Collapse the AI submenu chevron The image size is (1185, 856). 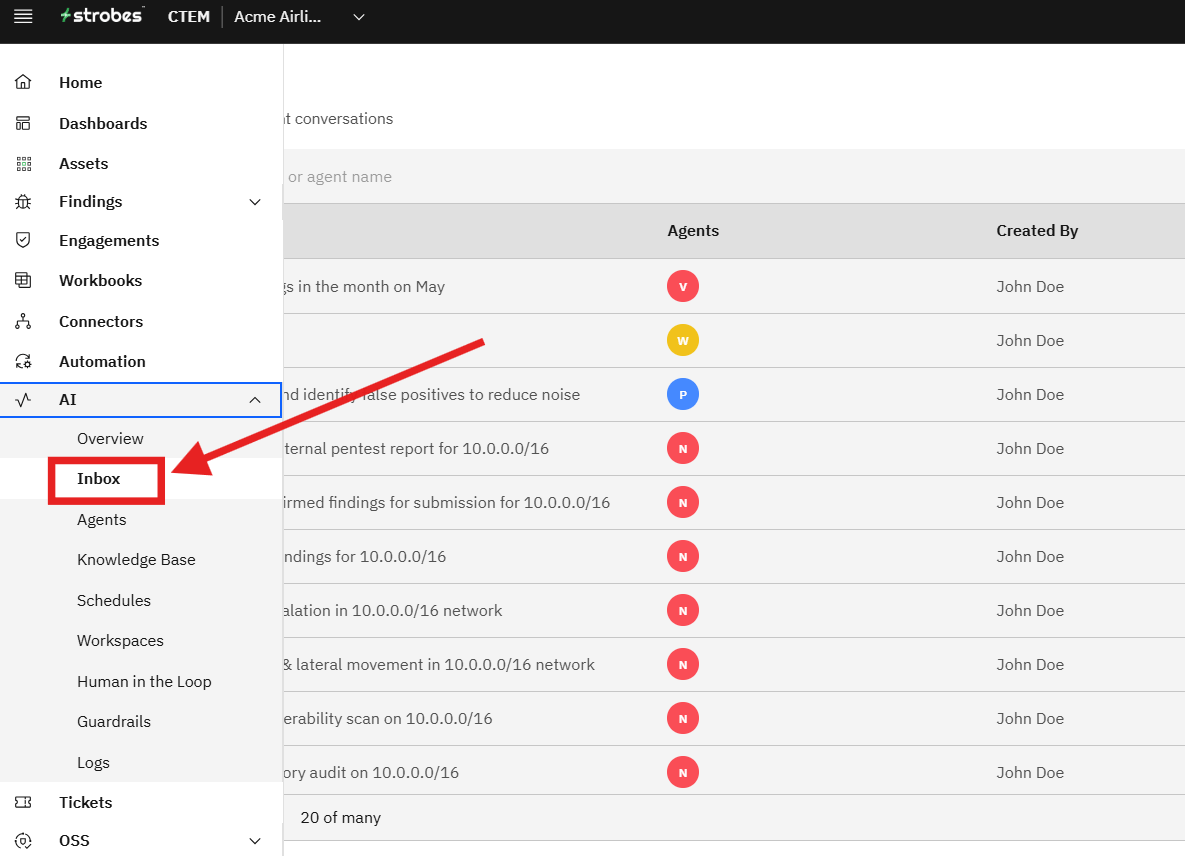click(255, 400)
